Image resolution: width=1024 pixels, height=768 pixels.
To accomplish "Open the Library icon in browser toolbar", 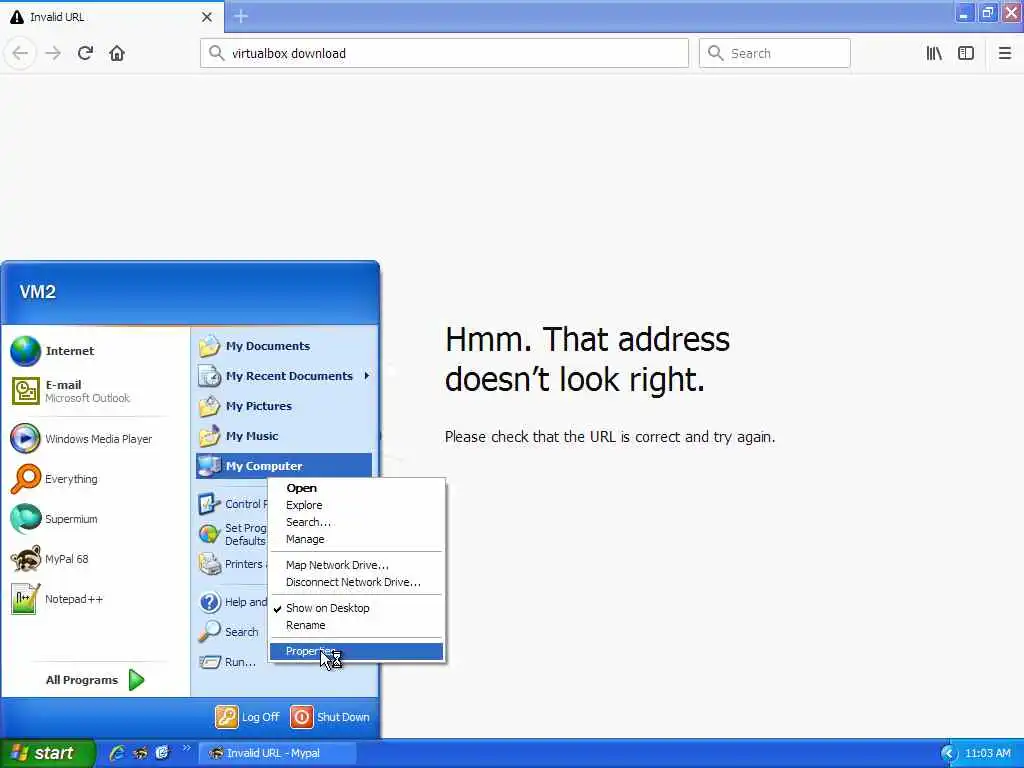I will click(x=934, y=53).
